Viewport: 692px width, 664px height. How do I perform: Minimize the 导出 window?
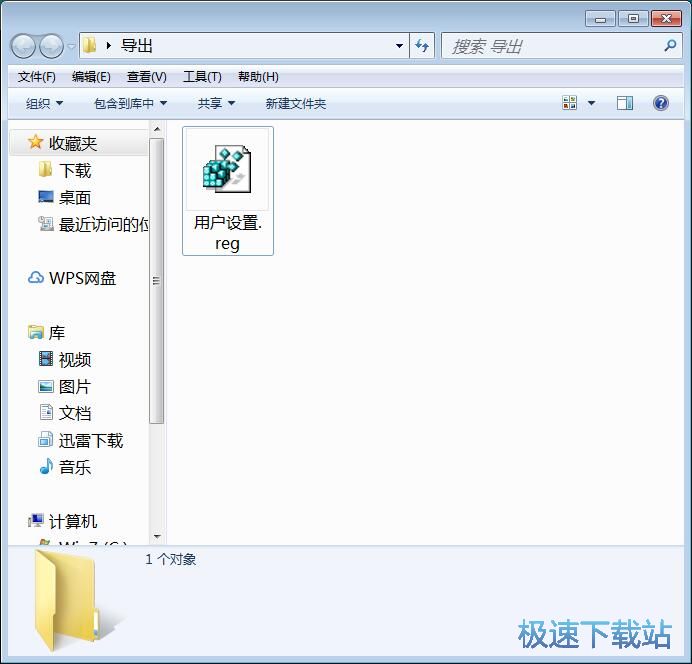point(600,19)
